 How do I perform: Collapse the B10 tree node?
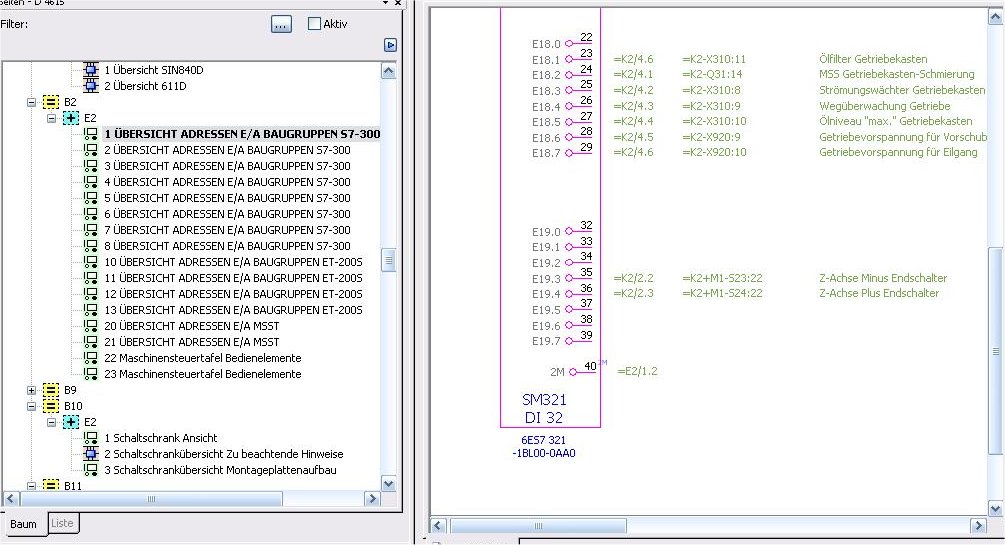click(x=31, y=406)
